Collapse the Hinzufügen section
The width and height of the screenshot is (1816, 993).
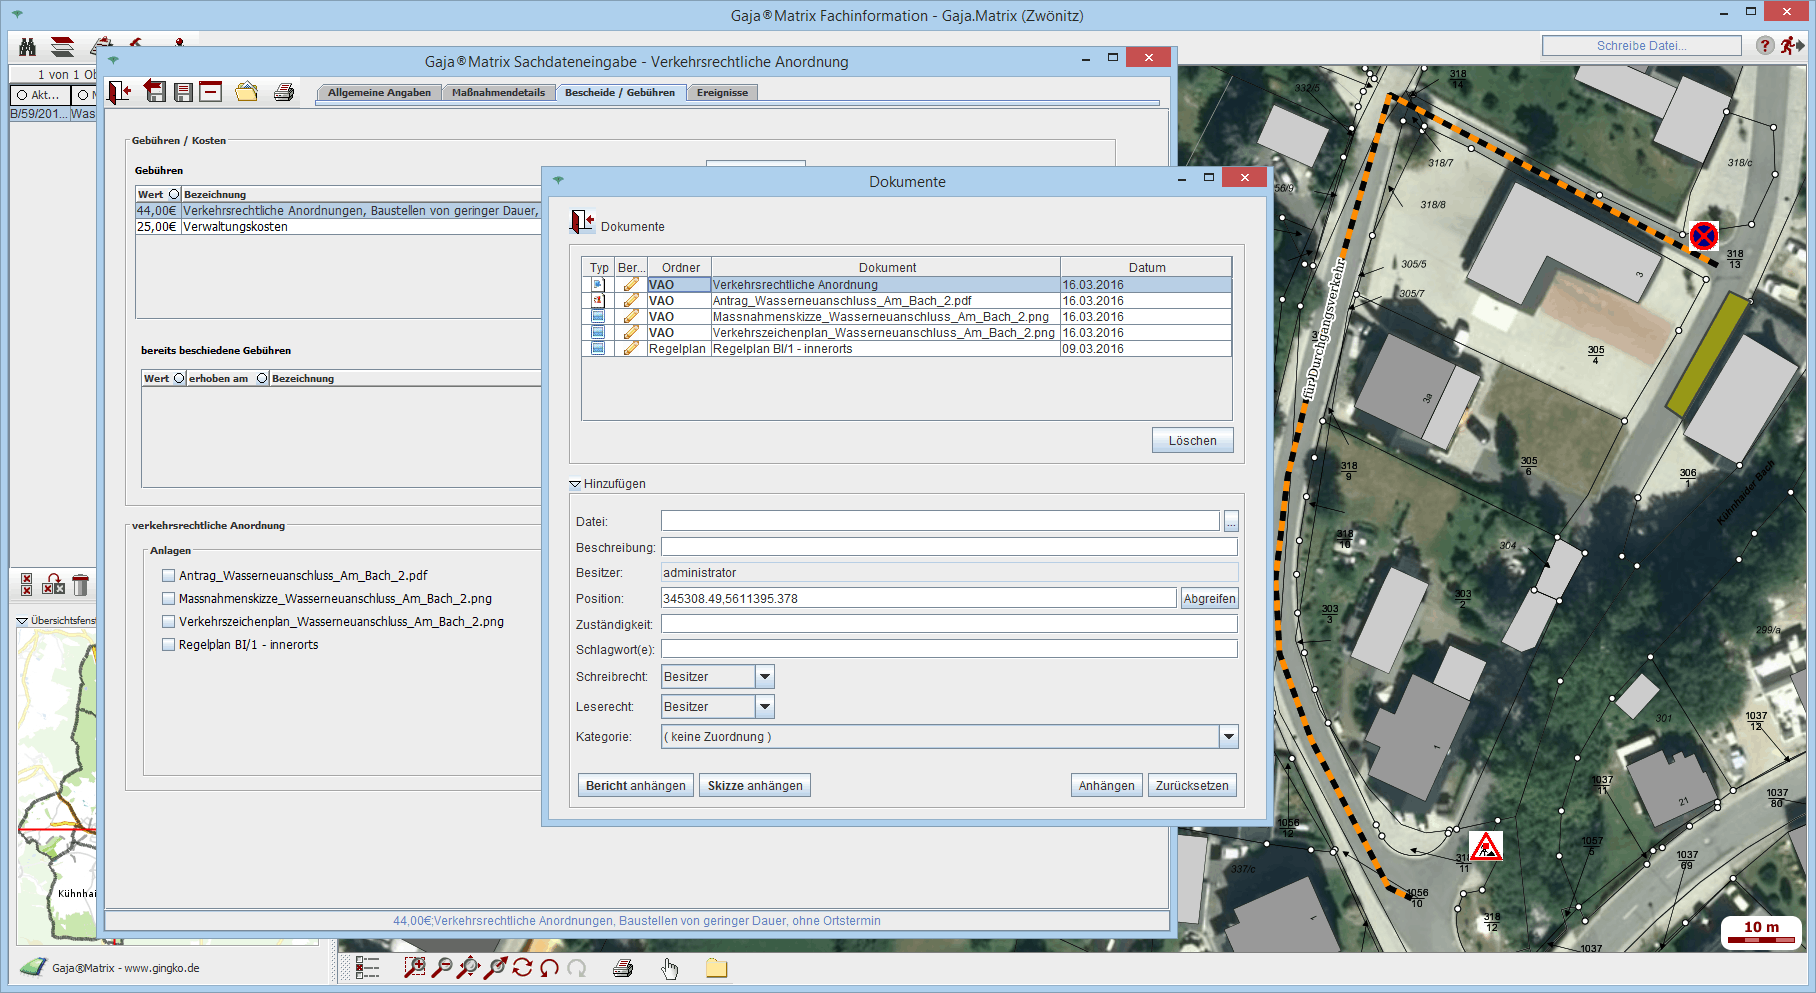point(575,484)
